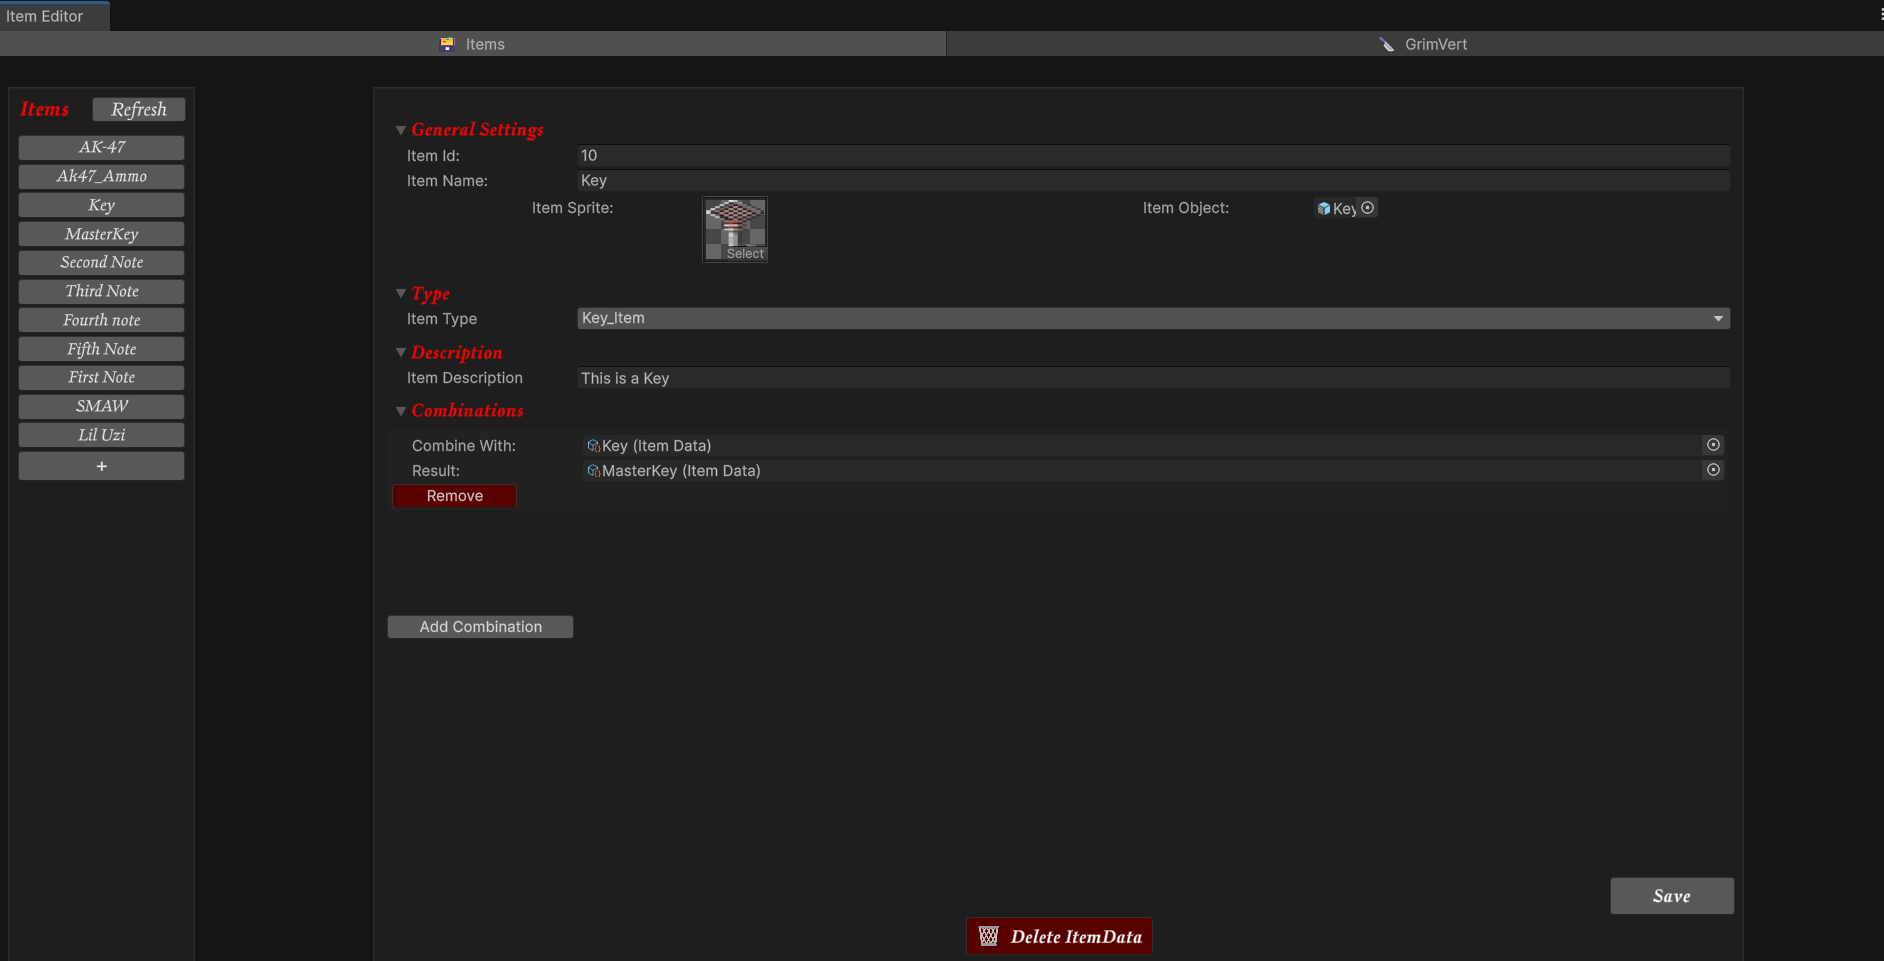The width and height of the screenshot is (1884, 961).
Task: Switch to the Items tab
Action: tap(473, 44)
